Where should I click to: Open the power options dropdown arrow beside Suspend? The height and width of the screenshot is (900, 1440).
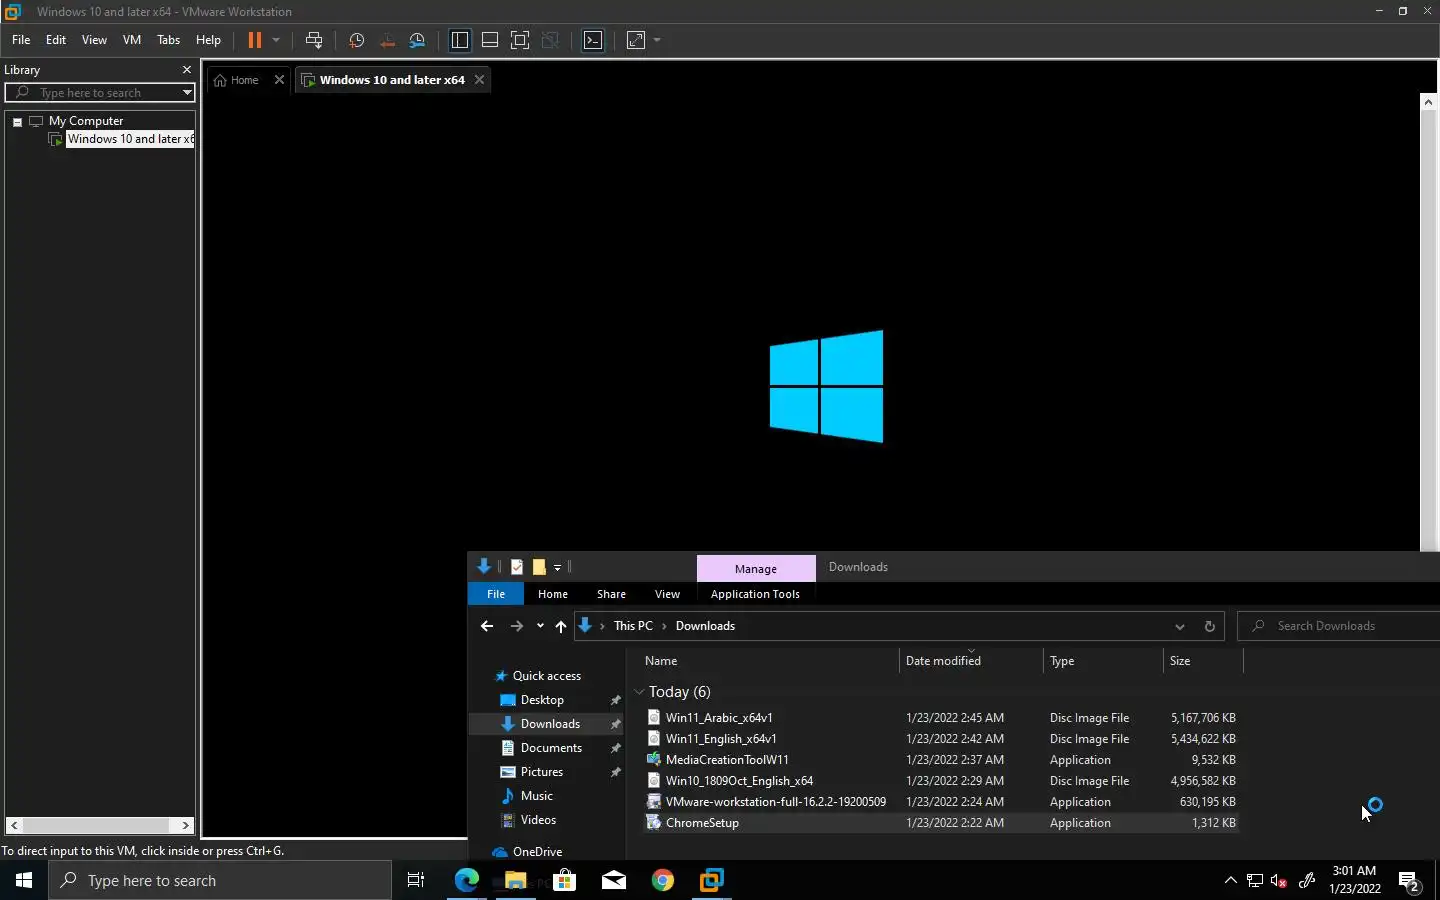[x=276, y=40]
